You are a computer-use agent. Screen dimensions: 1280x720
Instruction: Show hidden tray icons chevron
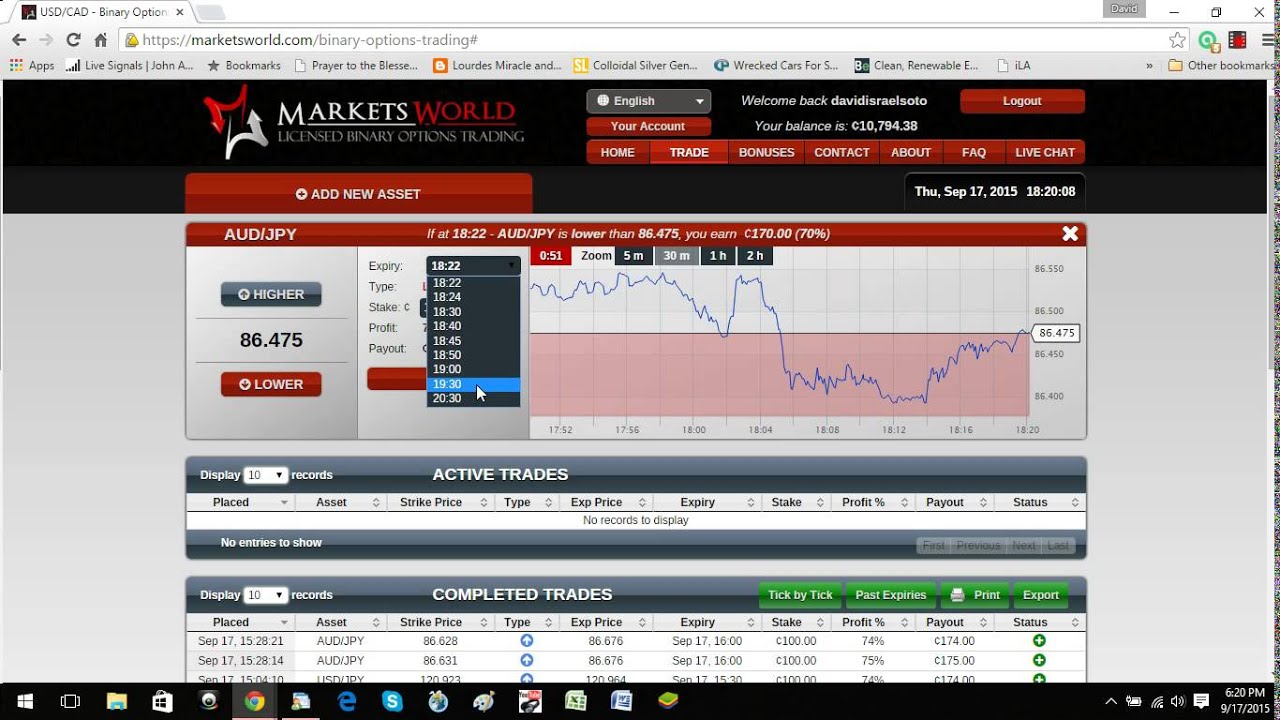1111,701
